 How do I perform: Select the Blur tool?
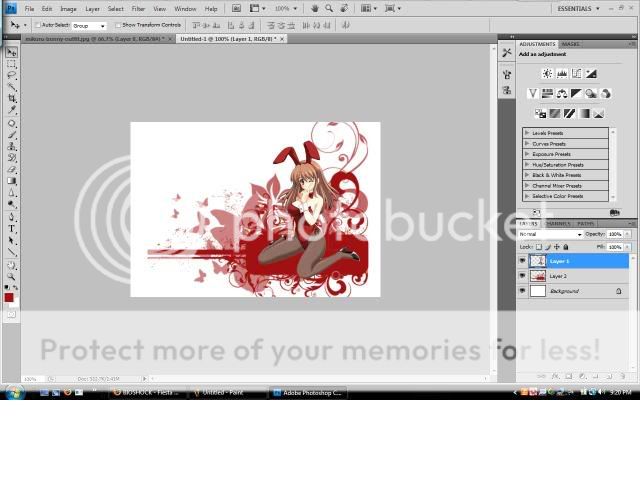point(11,192)
